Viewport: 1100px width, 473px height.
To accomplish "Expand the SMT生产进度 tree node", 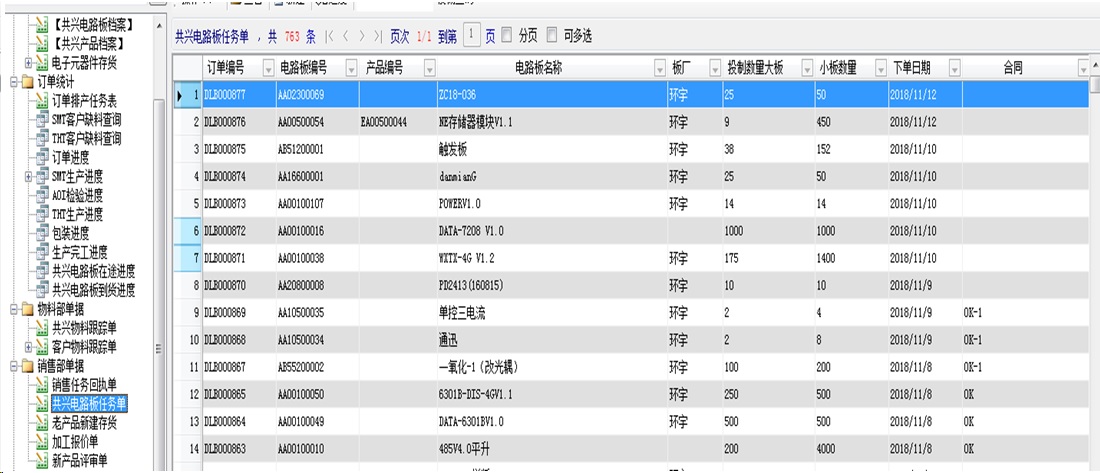I will pos(28,176).
